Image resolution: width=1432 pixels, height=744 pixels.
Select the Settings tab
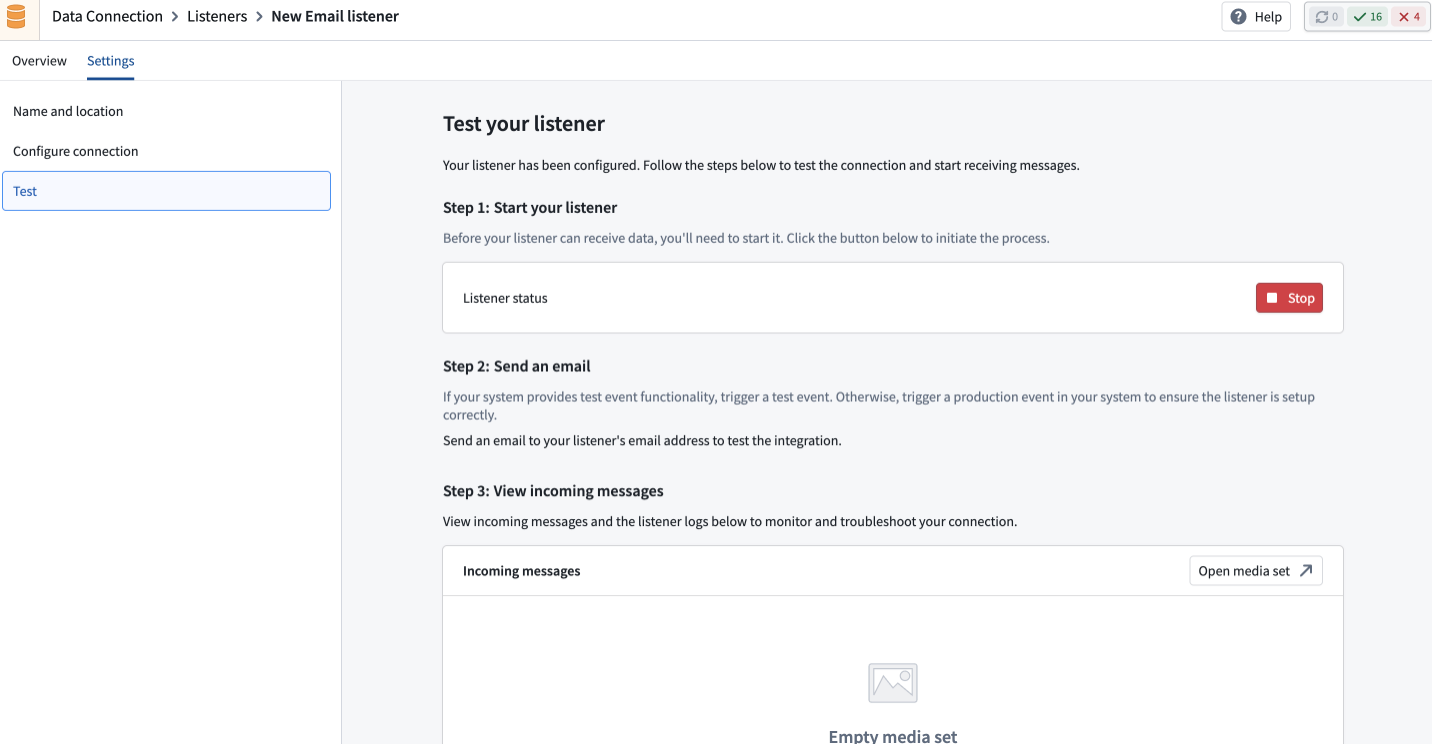[x=110, y=60]
